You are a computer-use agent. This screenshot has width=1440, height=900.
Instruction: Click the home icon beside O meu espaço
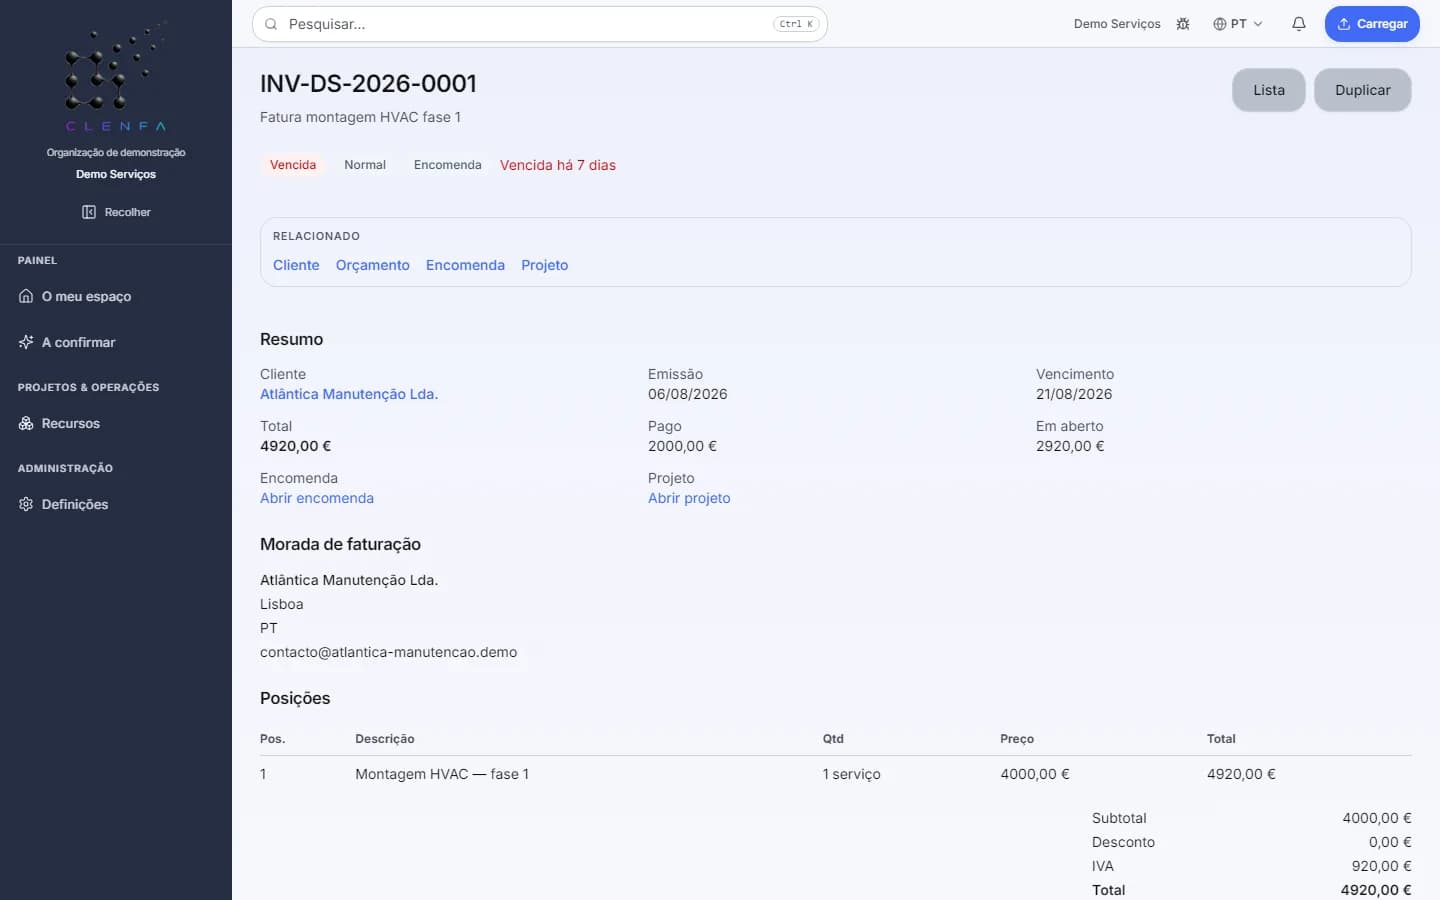[26, 296]
